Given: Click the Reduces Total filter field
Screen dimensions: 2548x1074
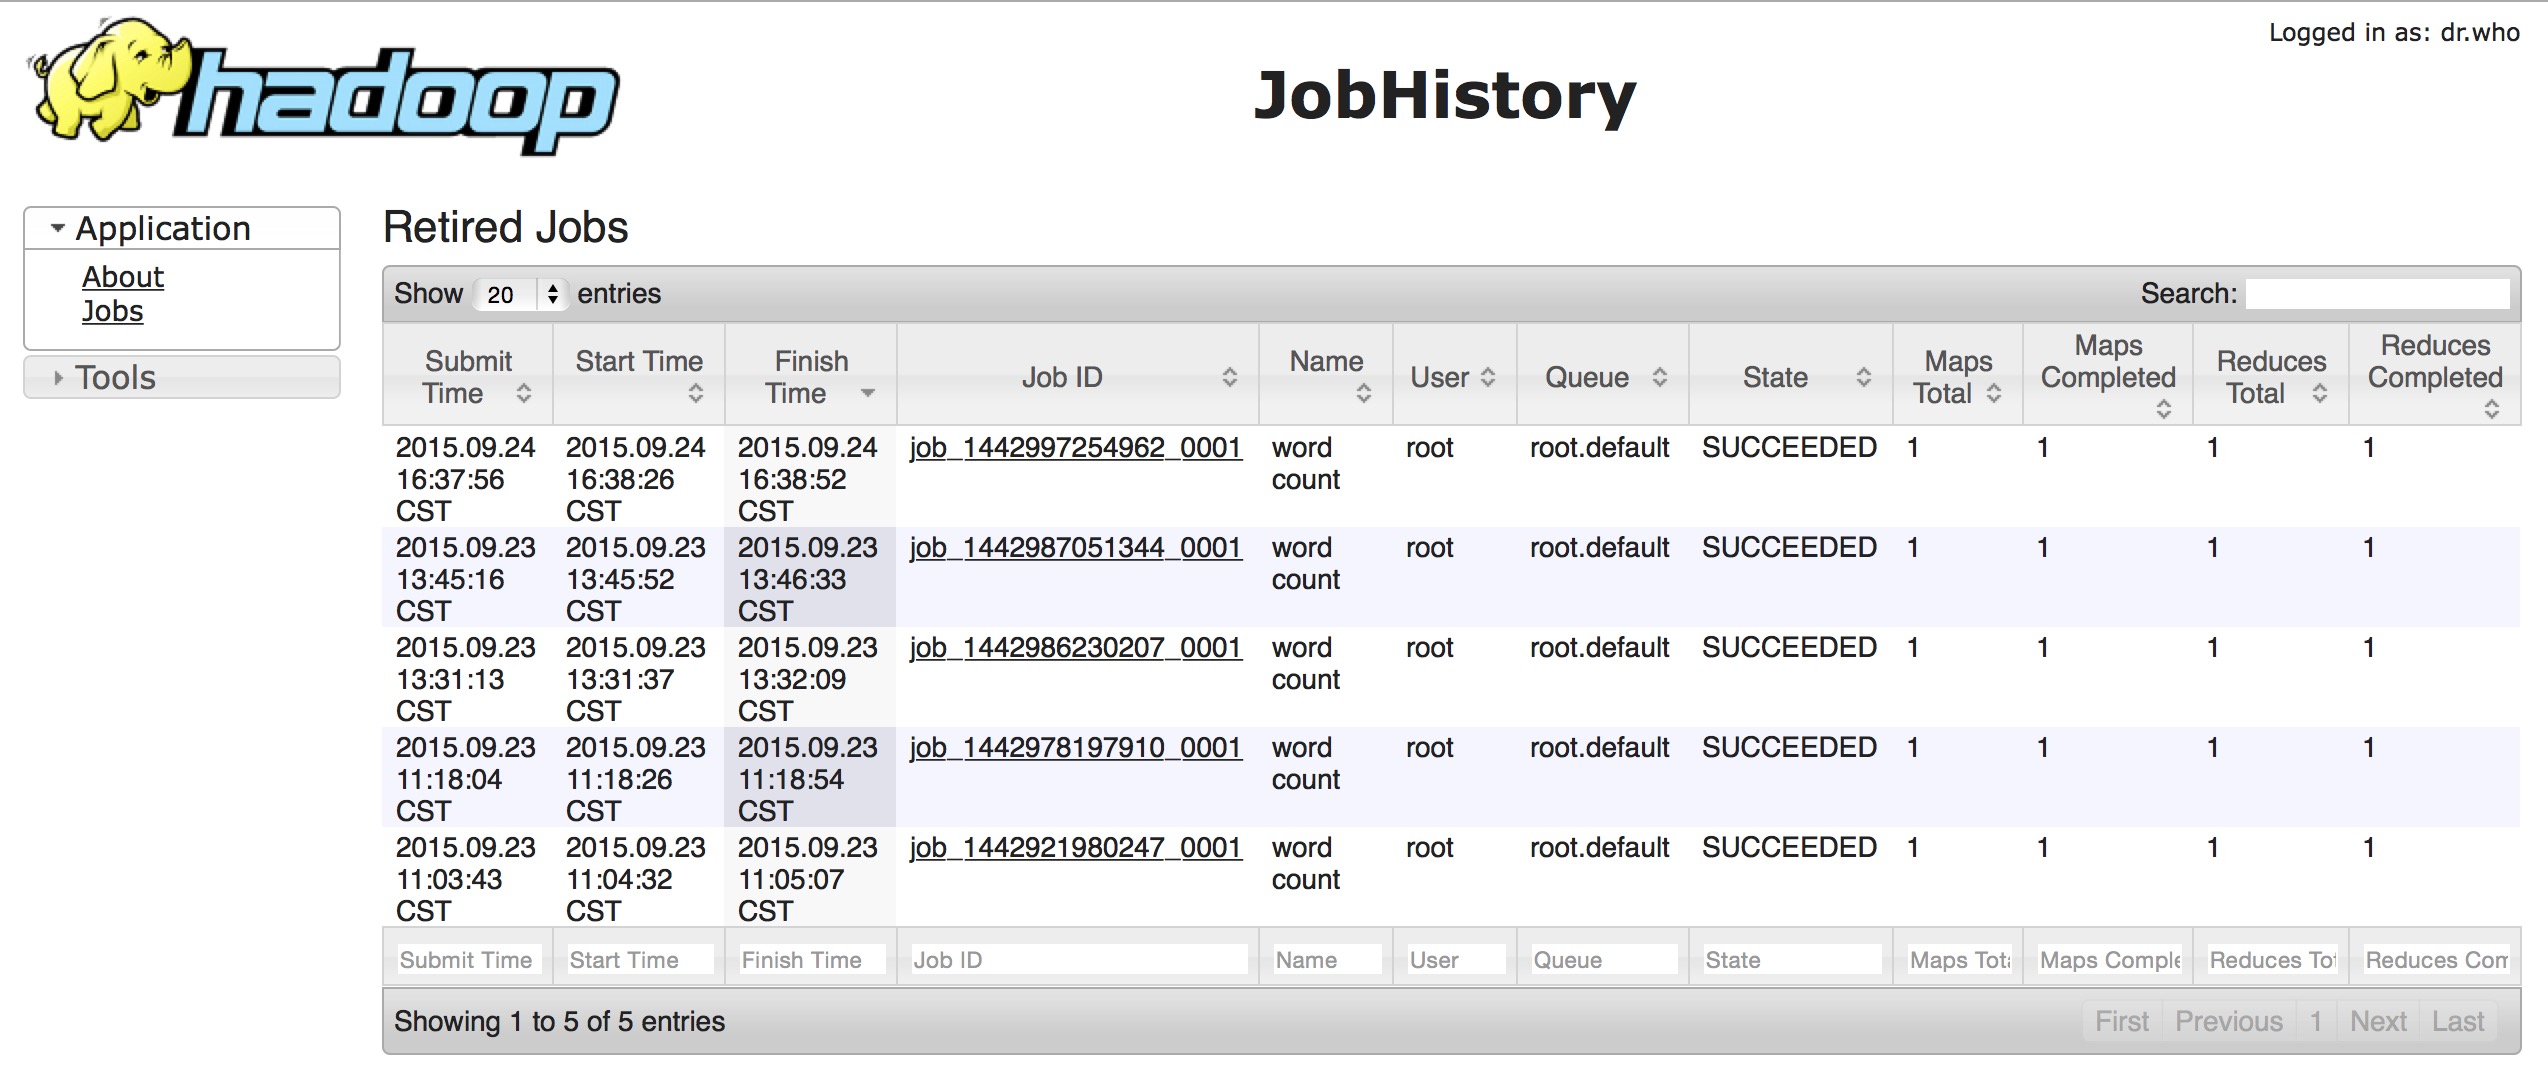Looking at the screenshot, I should [x=2273, y=959].
